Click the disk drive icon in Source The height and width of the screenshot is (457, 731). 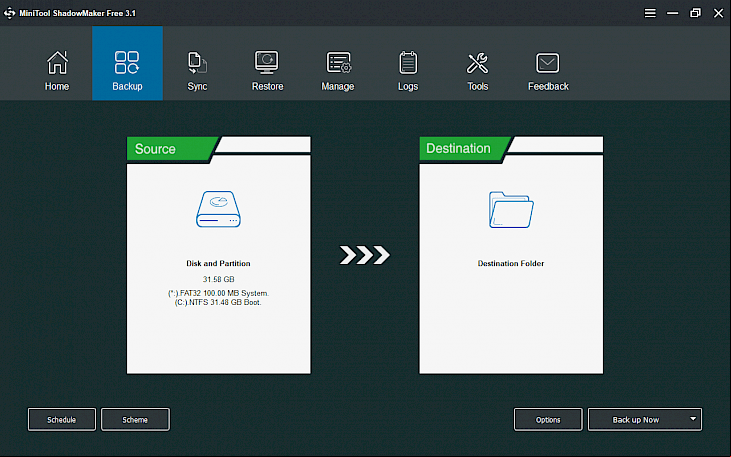218,209
